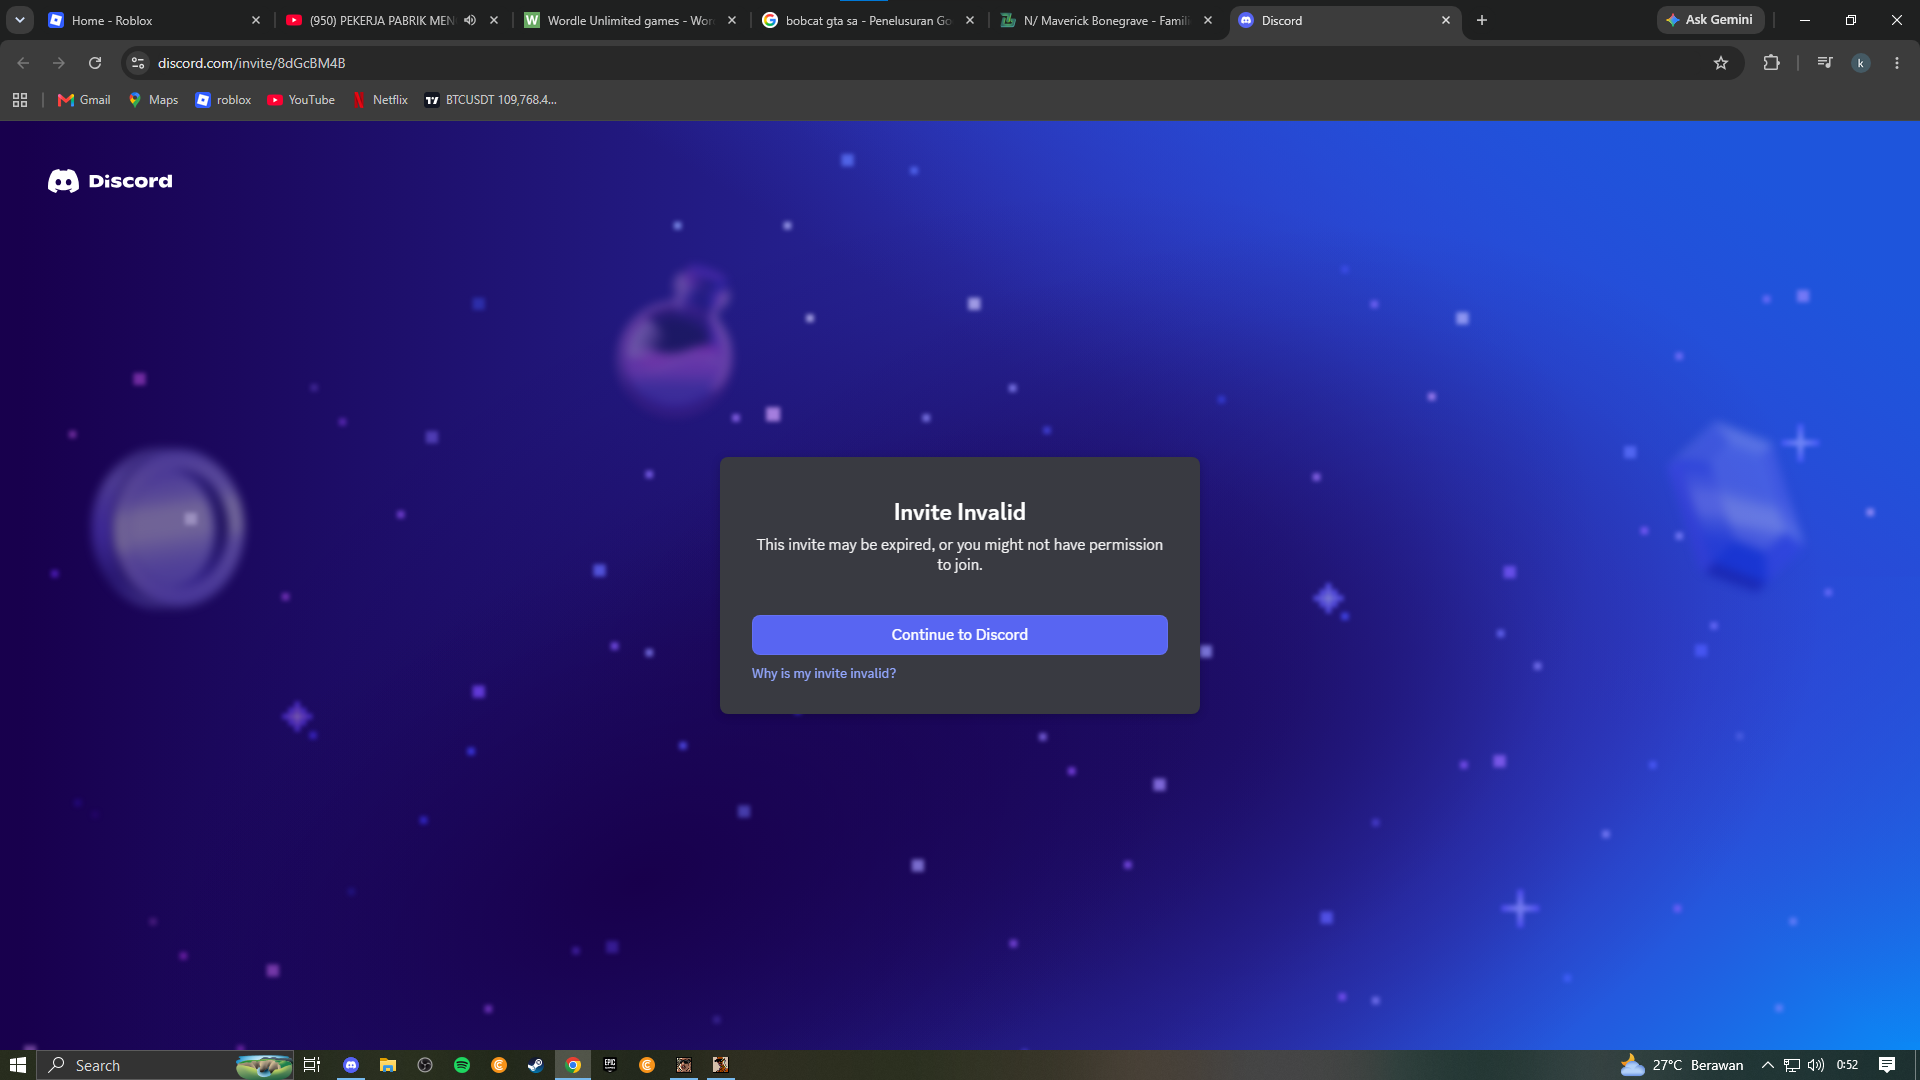Close the bobcat gta sa tab
The height and width of the screenshot is (1080, 1920).
[x=970, y=20]
